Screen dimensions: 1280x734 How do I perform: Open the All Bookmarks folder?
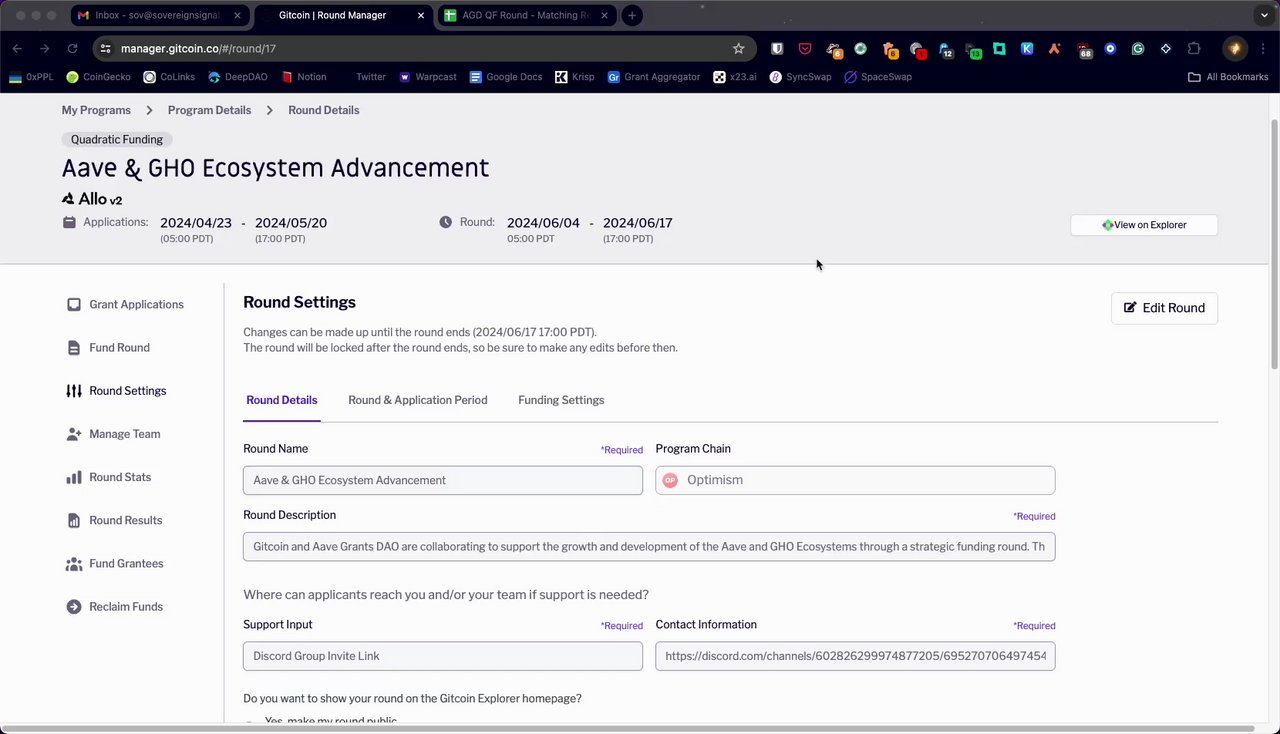(x=1228, y=77)
